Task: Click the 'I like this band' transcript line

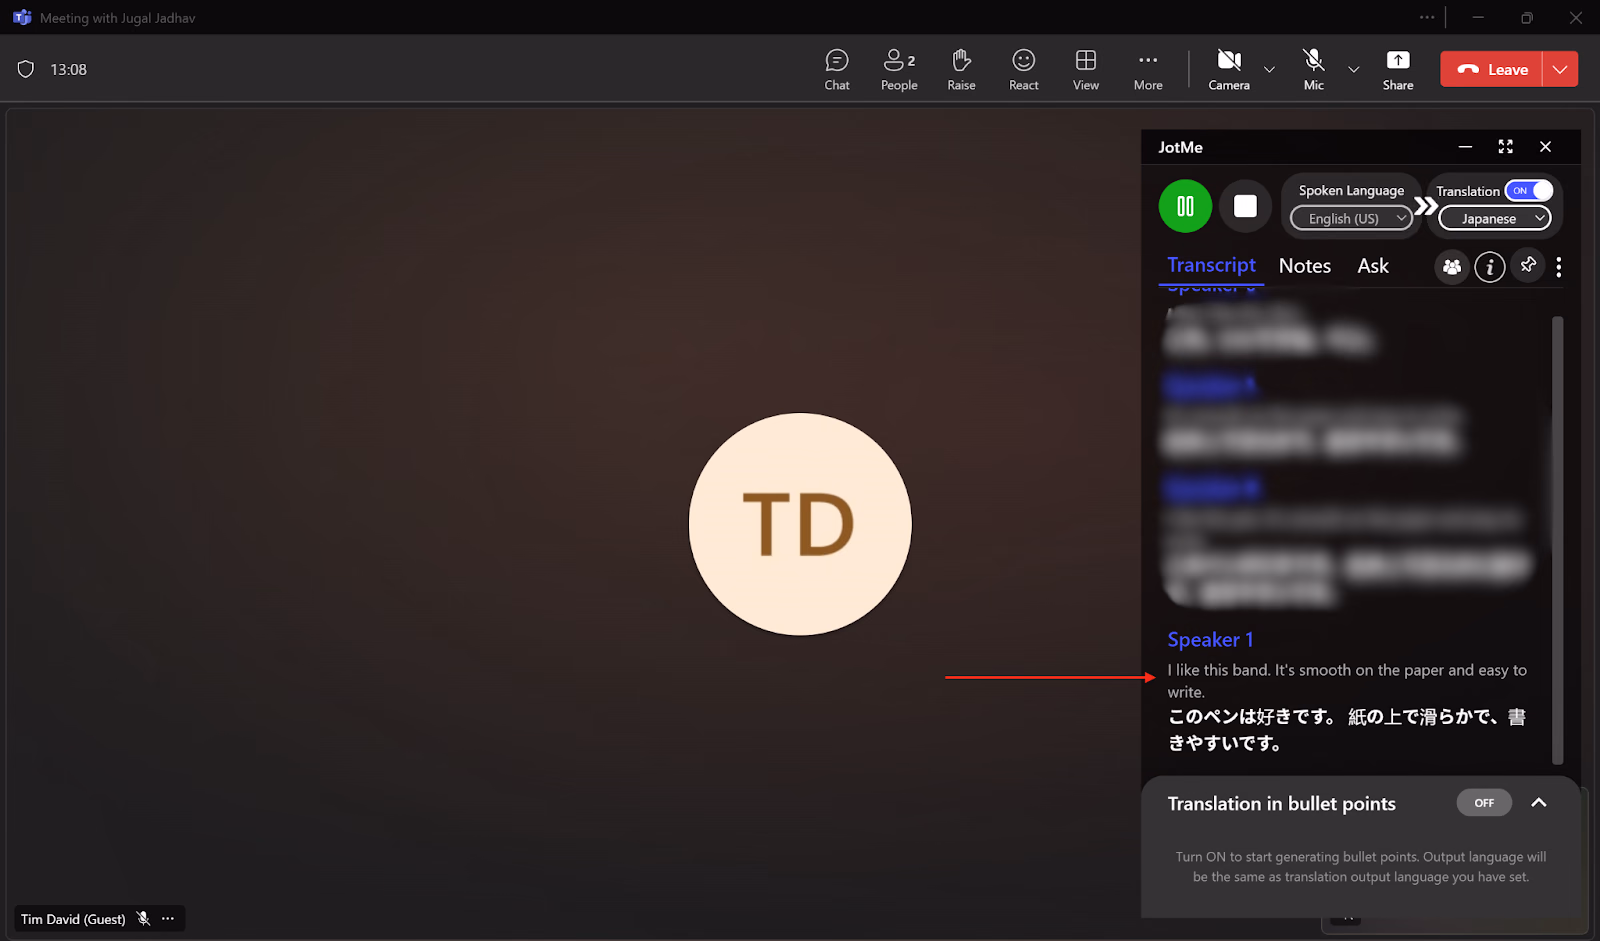Action: 1347,681
